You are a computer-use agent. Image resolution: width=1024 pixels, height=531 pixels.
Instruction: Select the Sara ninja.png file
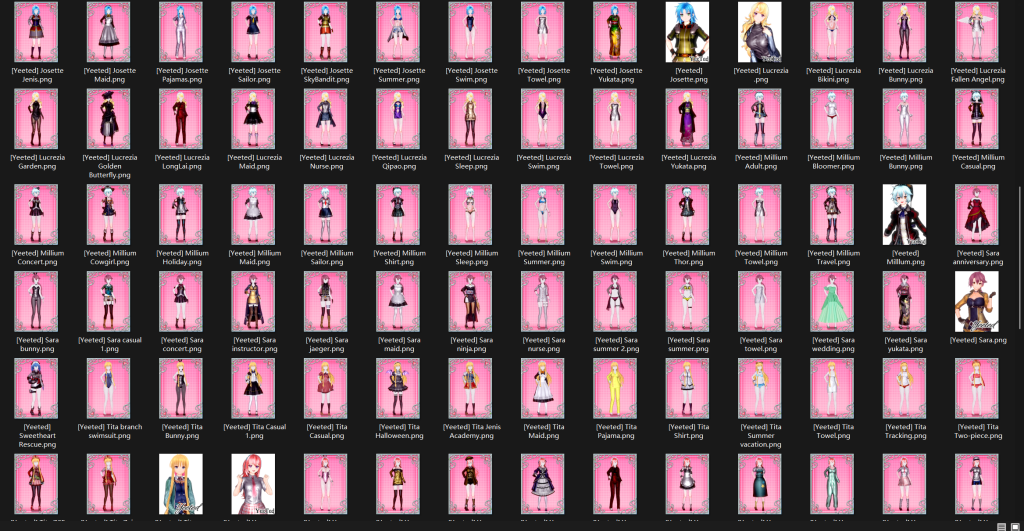pos(471,302)
